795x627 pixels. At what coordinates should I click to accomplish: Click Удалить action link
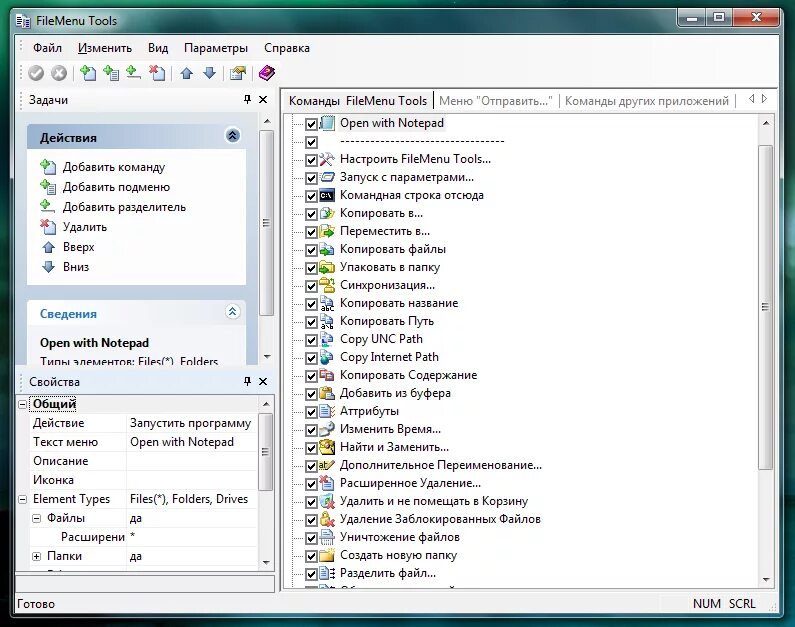pyautogui.click(x=85, y=227)
